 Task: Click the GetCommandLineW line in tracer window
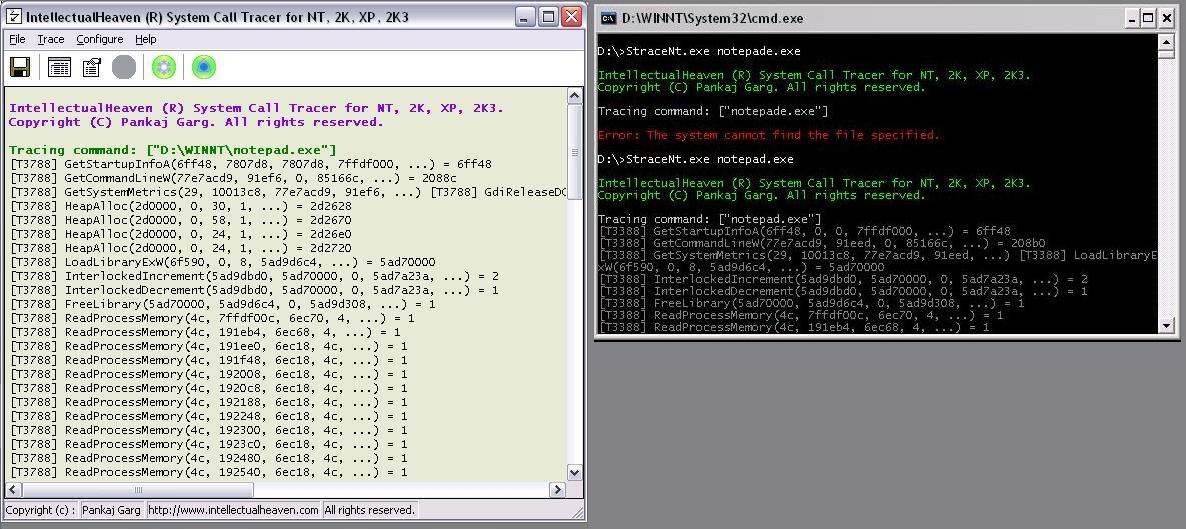[234, 178]
